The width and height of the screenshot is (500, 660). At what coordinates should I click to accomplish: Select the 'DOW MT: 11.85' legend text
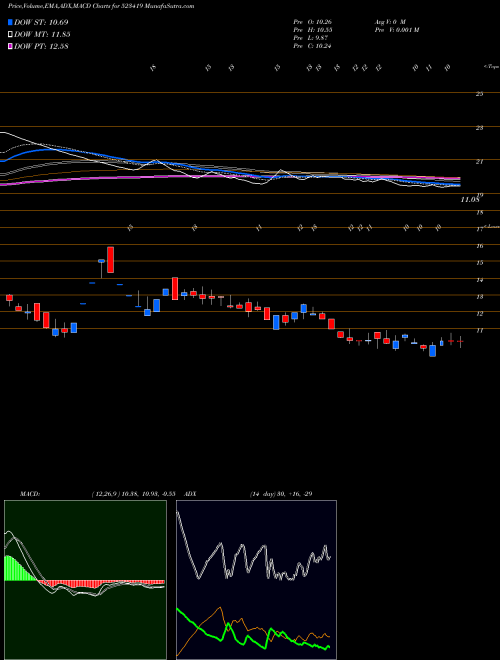(42, 35)
